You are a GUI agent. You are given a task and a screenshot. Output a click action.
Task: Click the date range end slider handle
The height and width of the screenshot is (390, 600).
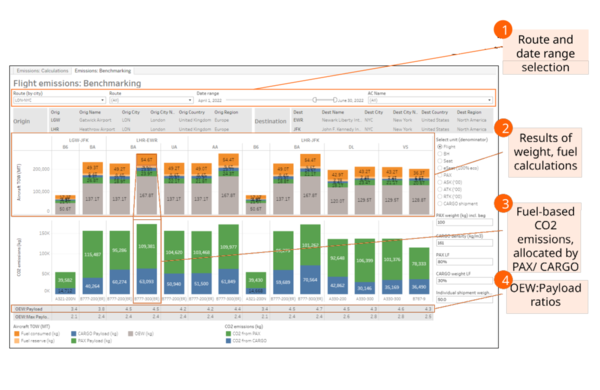click(x=335, y=100)
